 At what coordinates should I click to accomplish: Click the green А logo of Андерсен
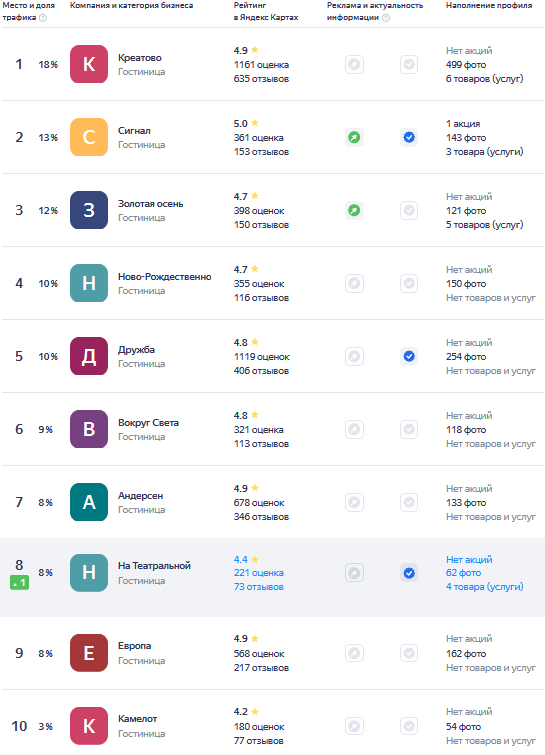[x=89, y=502]
